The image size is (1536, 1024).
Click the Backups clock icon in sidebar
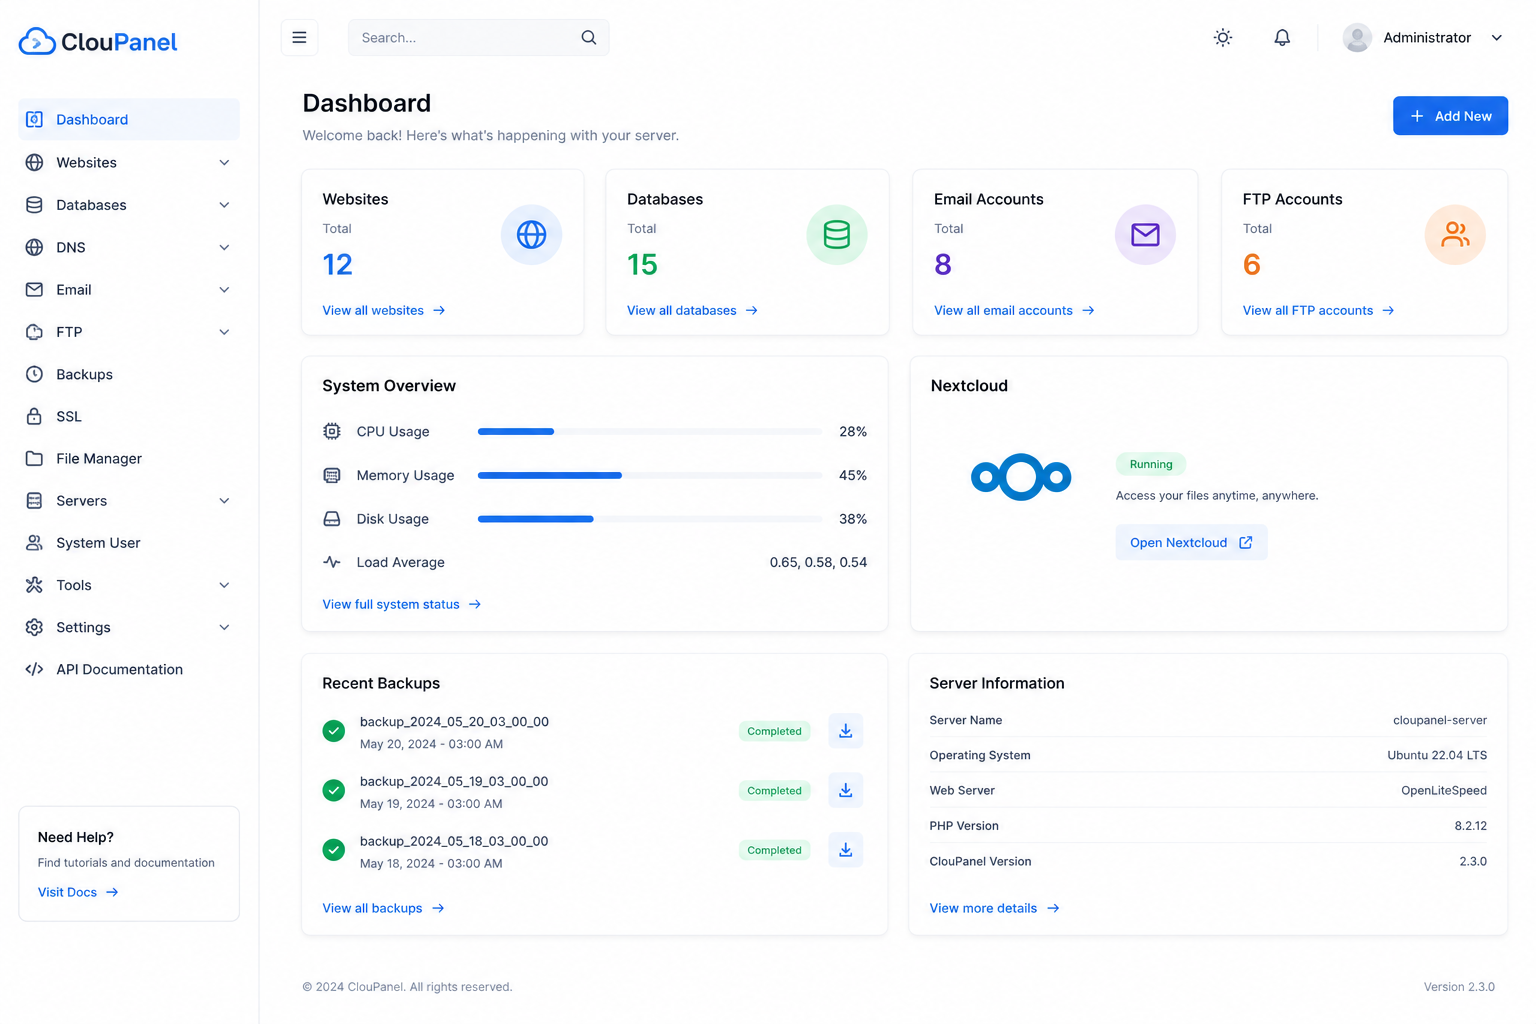[x=34, y=374]
